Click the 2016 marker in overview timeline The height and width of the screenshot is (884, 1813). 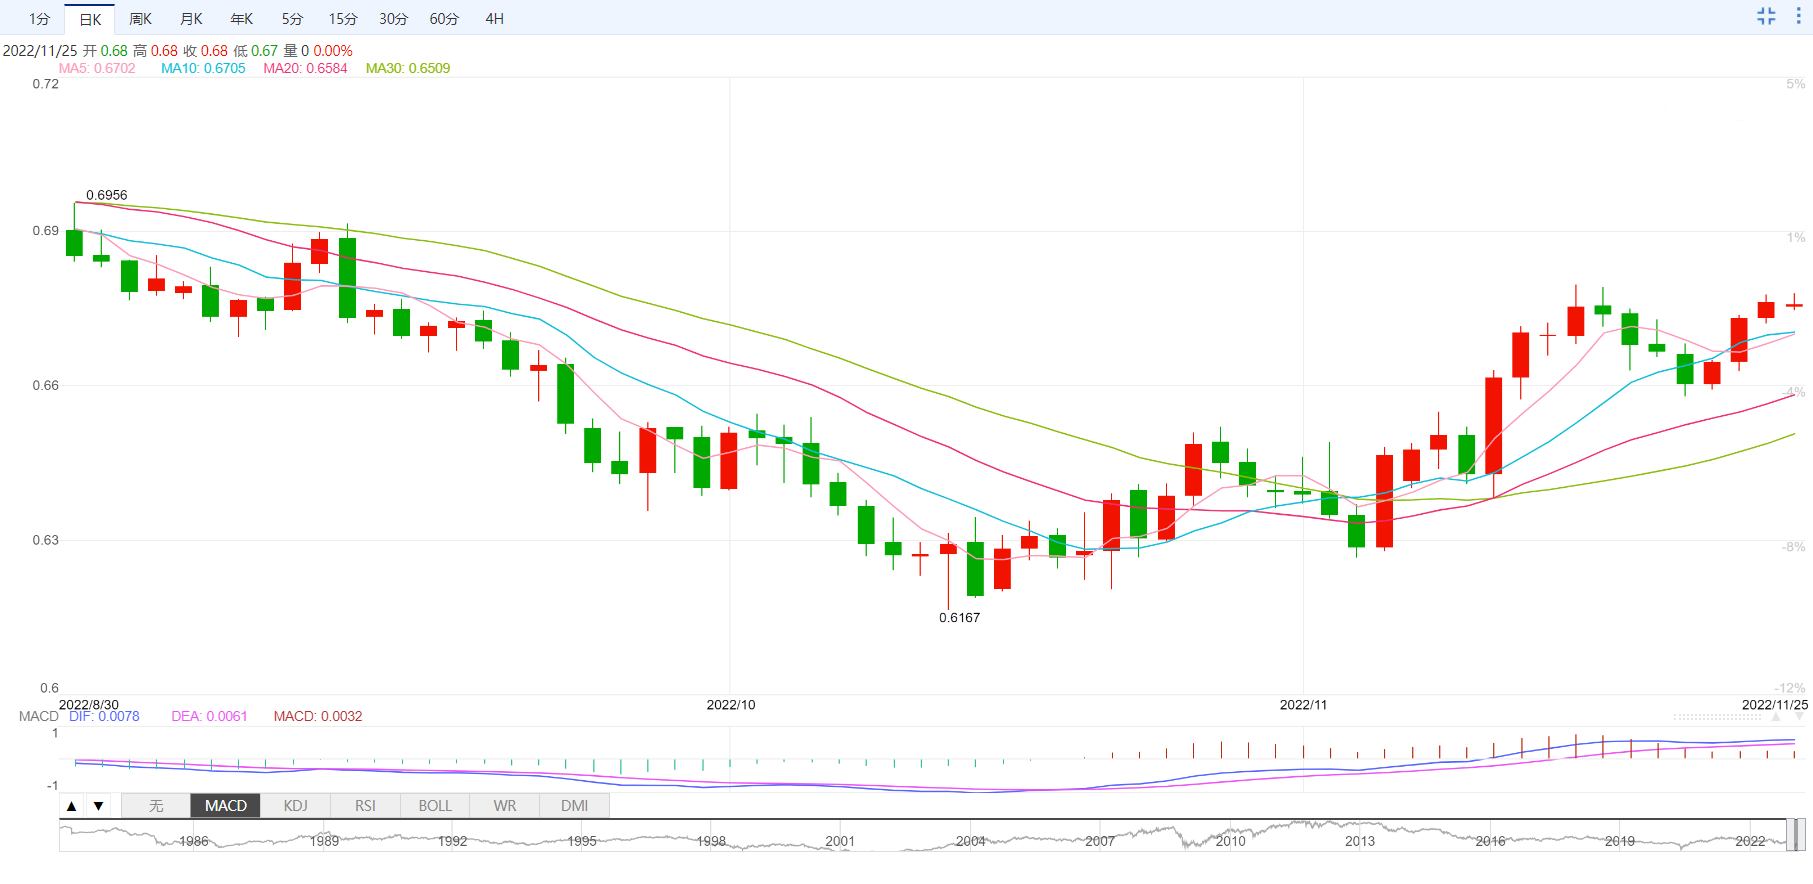point(1490,841)
